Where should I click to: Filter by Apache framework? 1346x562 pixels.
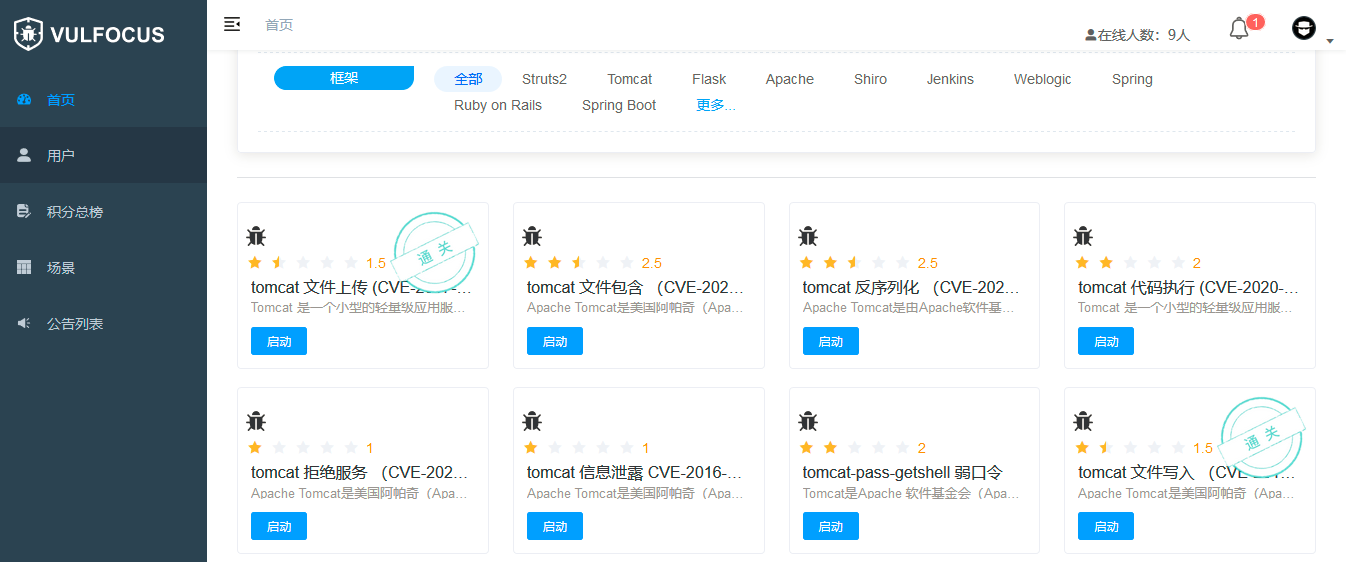pyautogui.click(x=790, y=79)
